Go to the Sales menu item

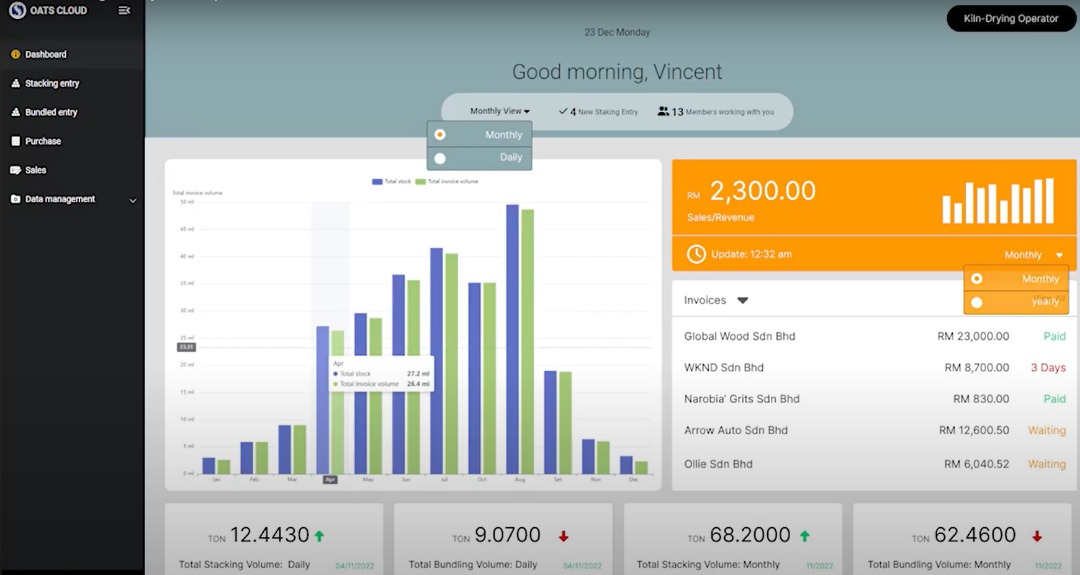pos(36,171)
